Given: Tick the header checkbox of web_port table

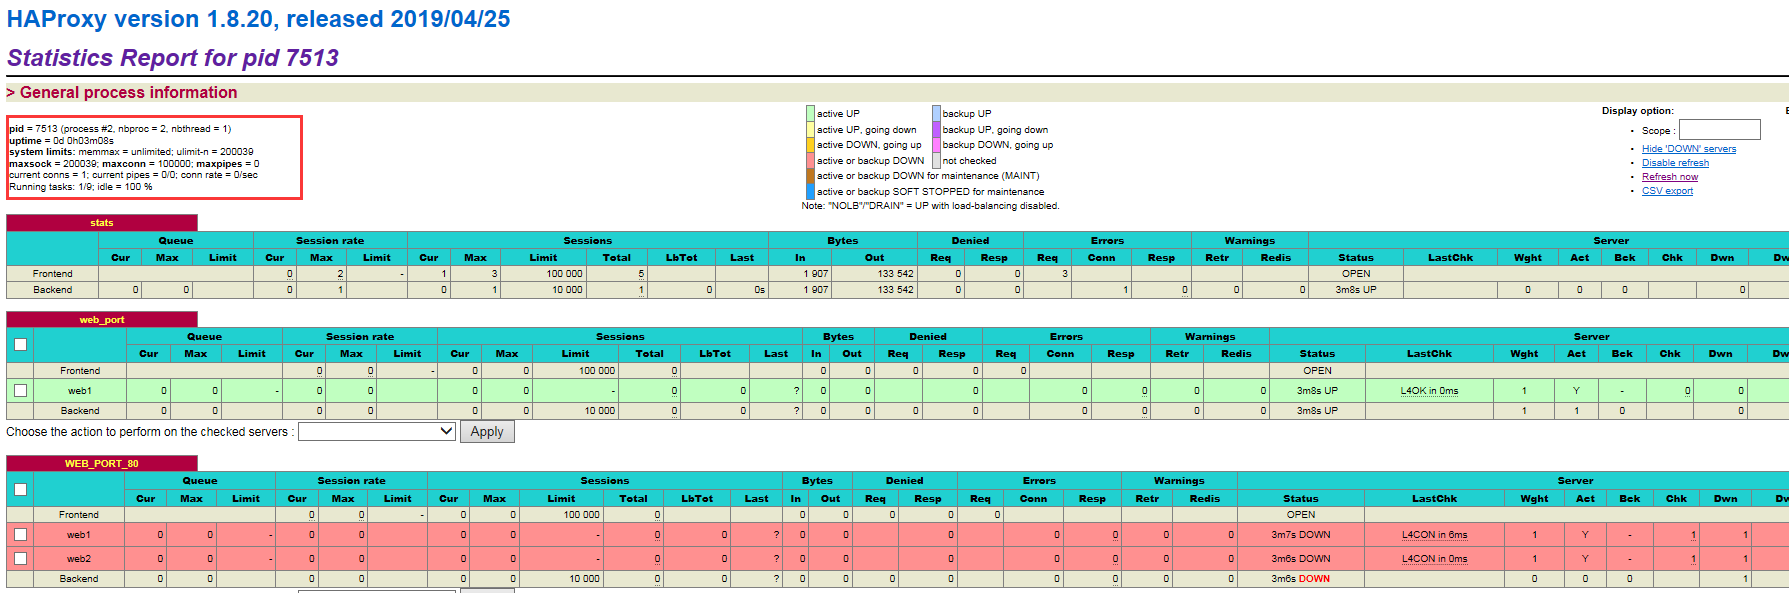Looking at the screenshot, I should 20,345.
